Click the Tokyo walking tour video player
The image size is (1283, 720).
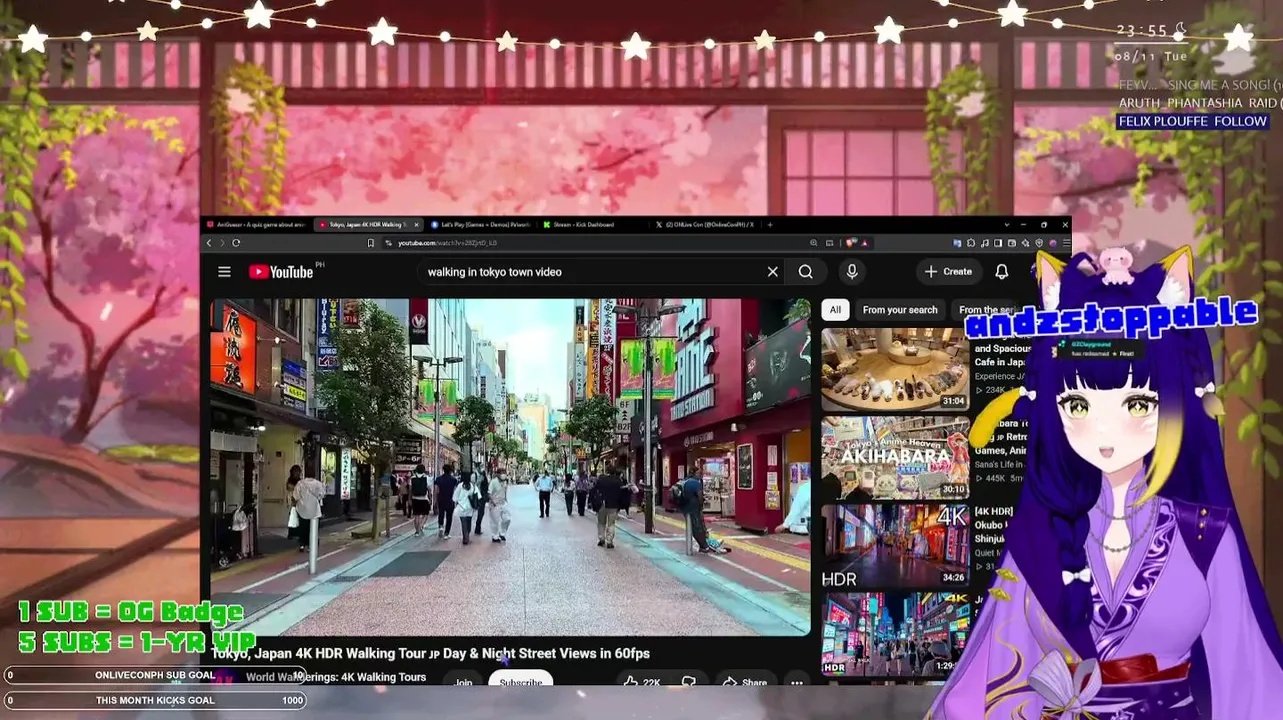510,467
